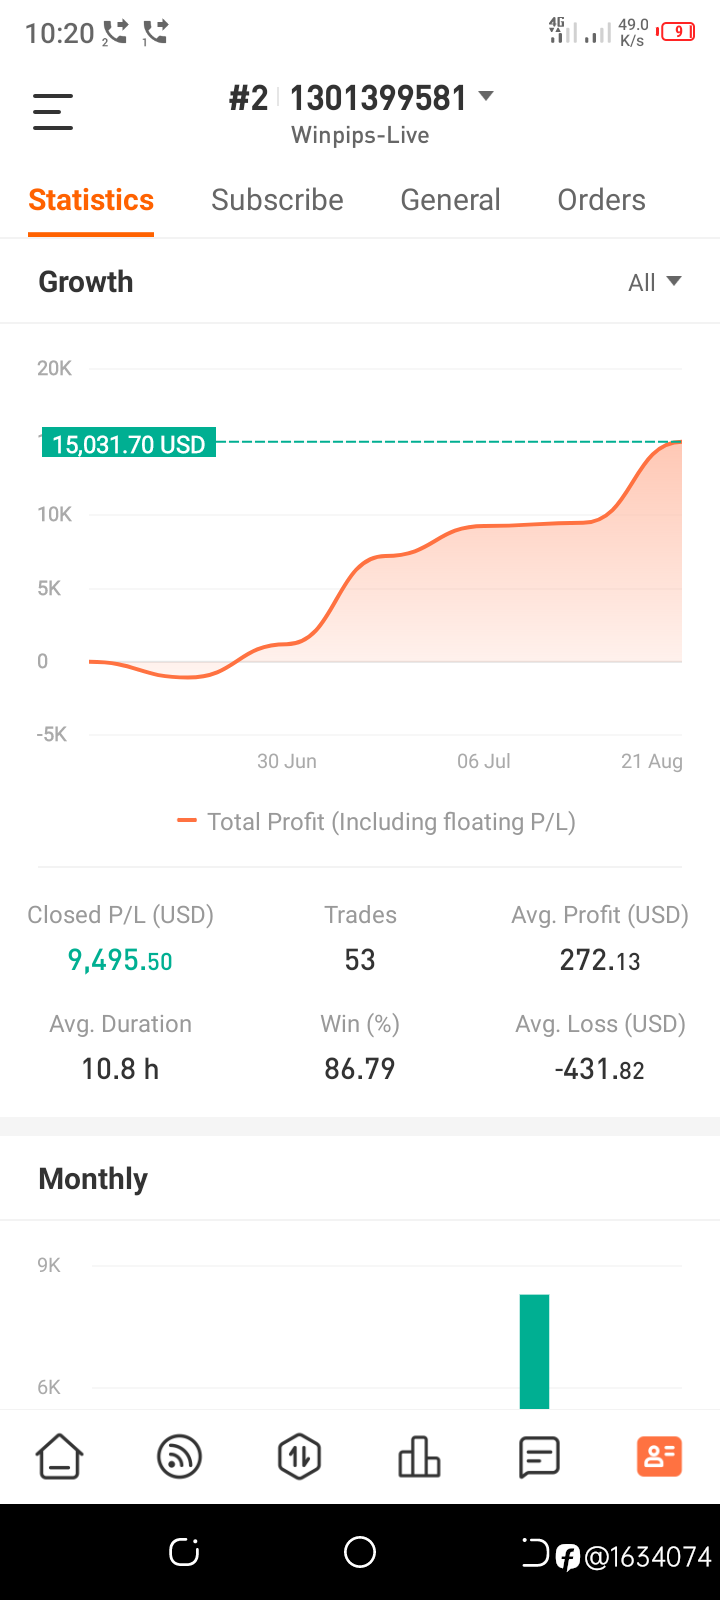Select the Statistics tab
Screen dimensions: 720x1600
91,200
